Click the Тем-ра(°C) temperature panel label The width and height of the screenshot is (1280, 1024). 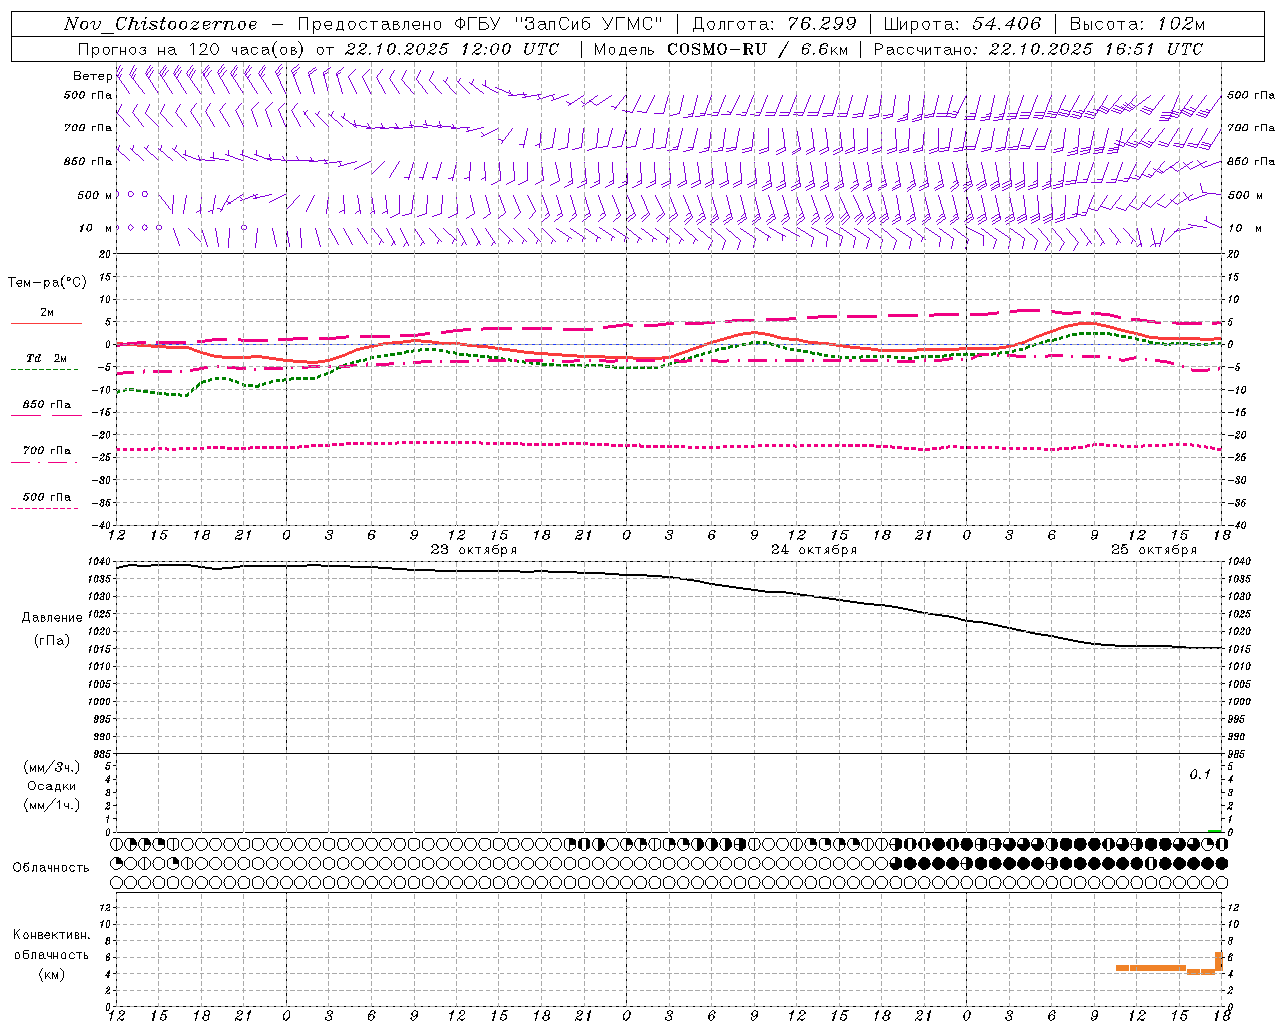[x=47, y=283]
